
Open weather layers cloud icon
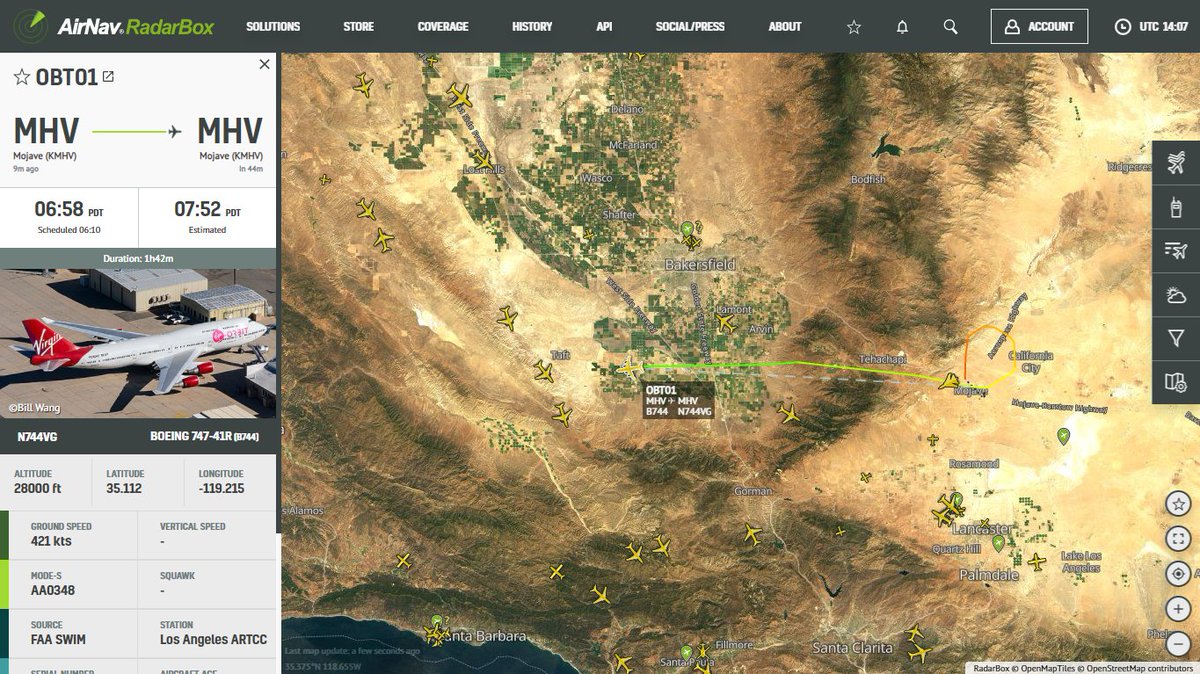click(1176, 295)
